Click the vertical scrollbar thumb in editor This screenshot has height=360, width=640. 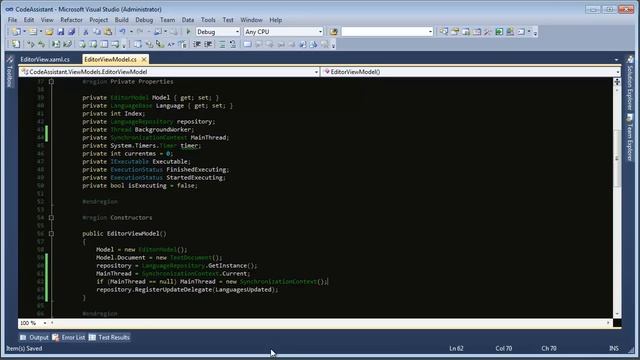[617, 158]
